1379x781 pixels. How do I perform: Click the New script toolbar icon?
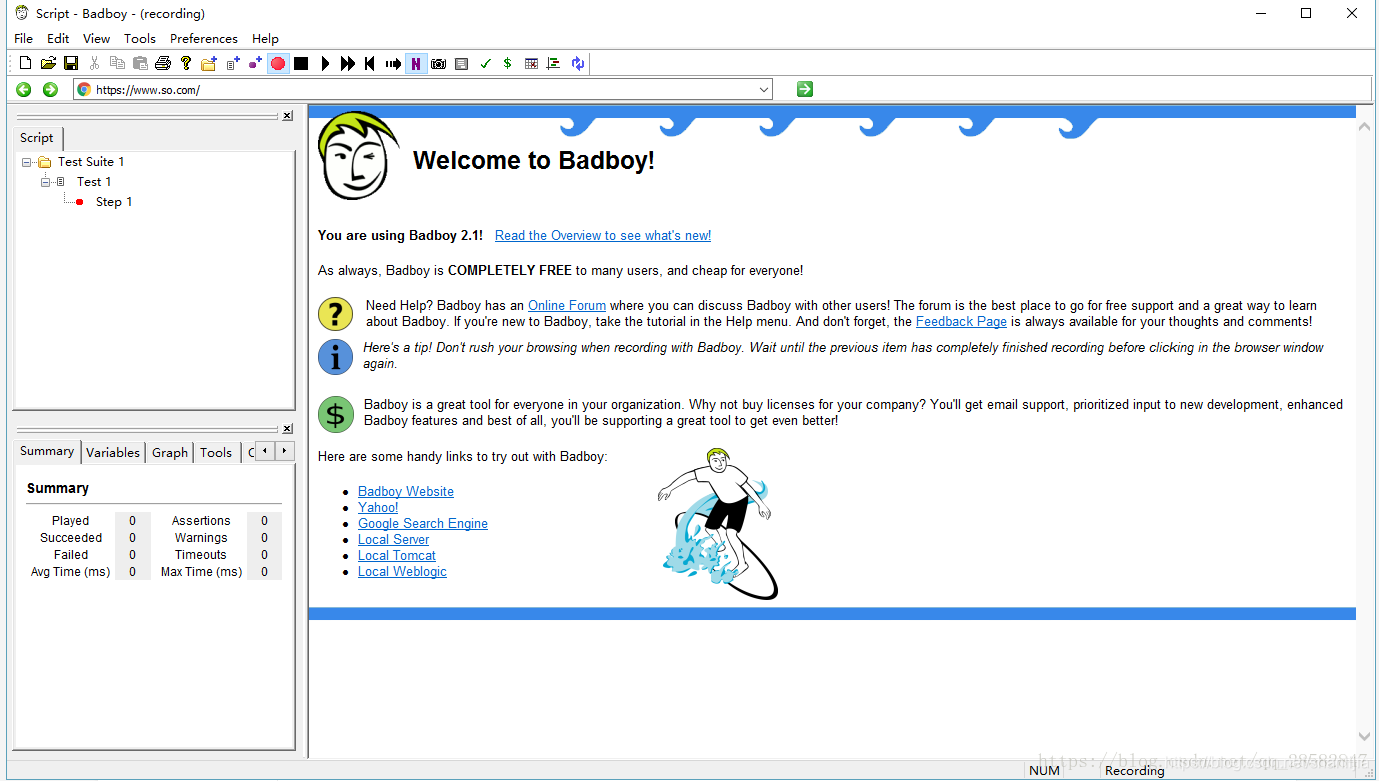(26, 63)
